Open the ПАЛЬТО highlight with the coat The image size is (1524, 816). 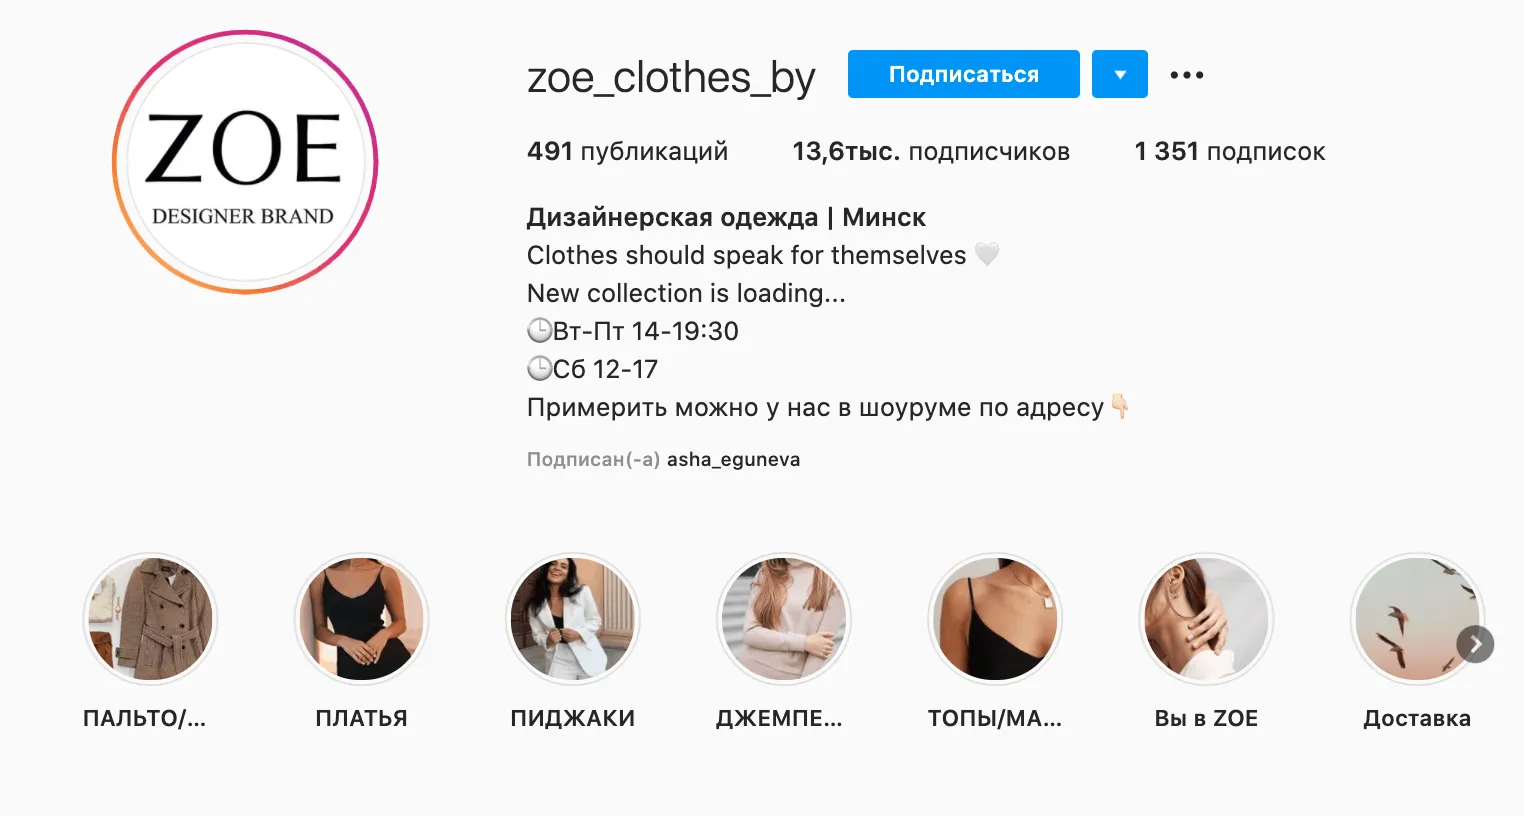(x=150, y=619)
